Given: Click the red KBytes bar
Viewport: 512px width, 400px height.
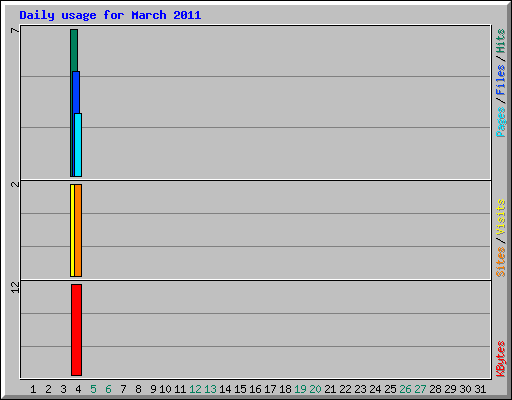Looking at the screenshot, I should pos(76,330).
